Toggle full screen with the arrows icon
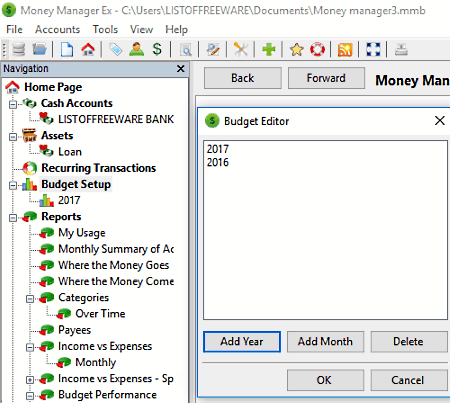This screenshot has width=450, height=403. [373, 49]
